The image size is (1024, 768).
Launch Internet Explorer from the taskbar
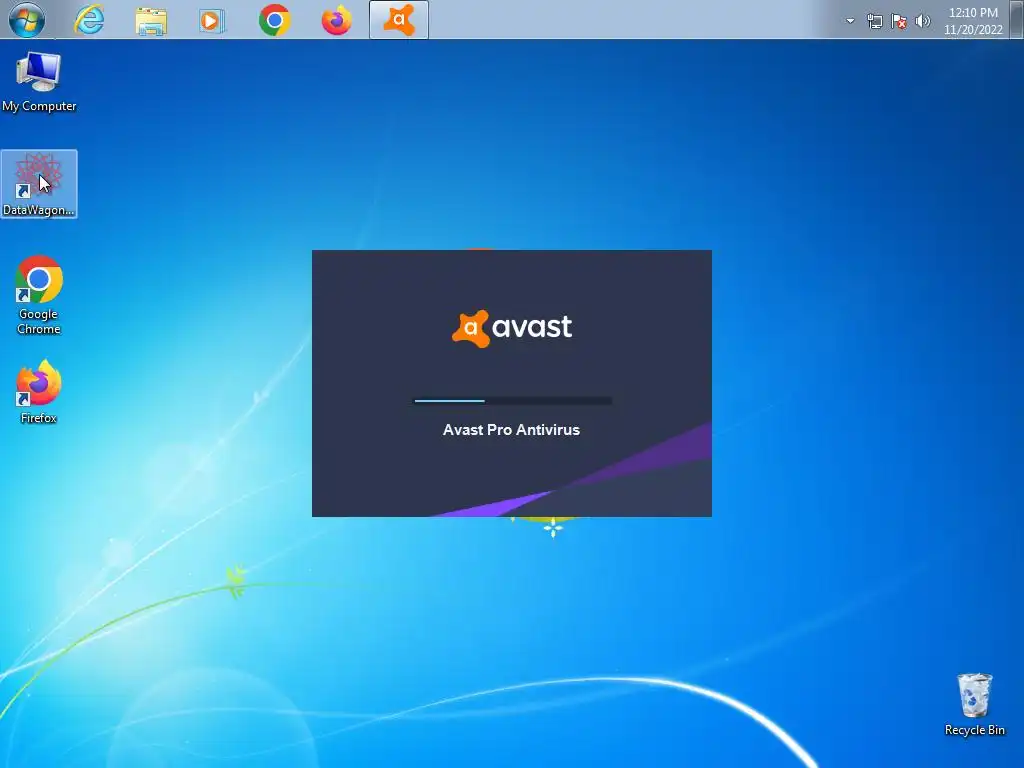tap(89, 20)
